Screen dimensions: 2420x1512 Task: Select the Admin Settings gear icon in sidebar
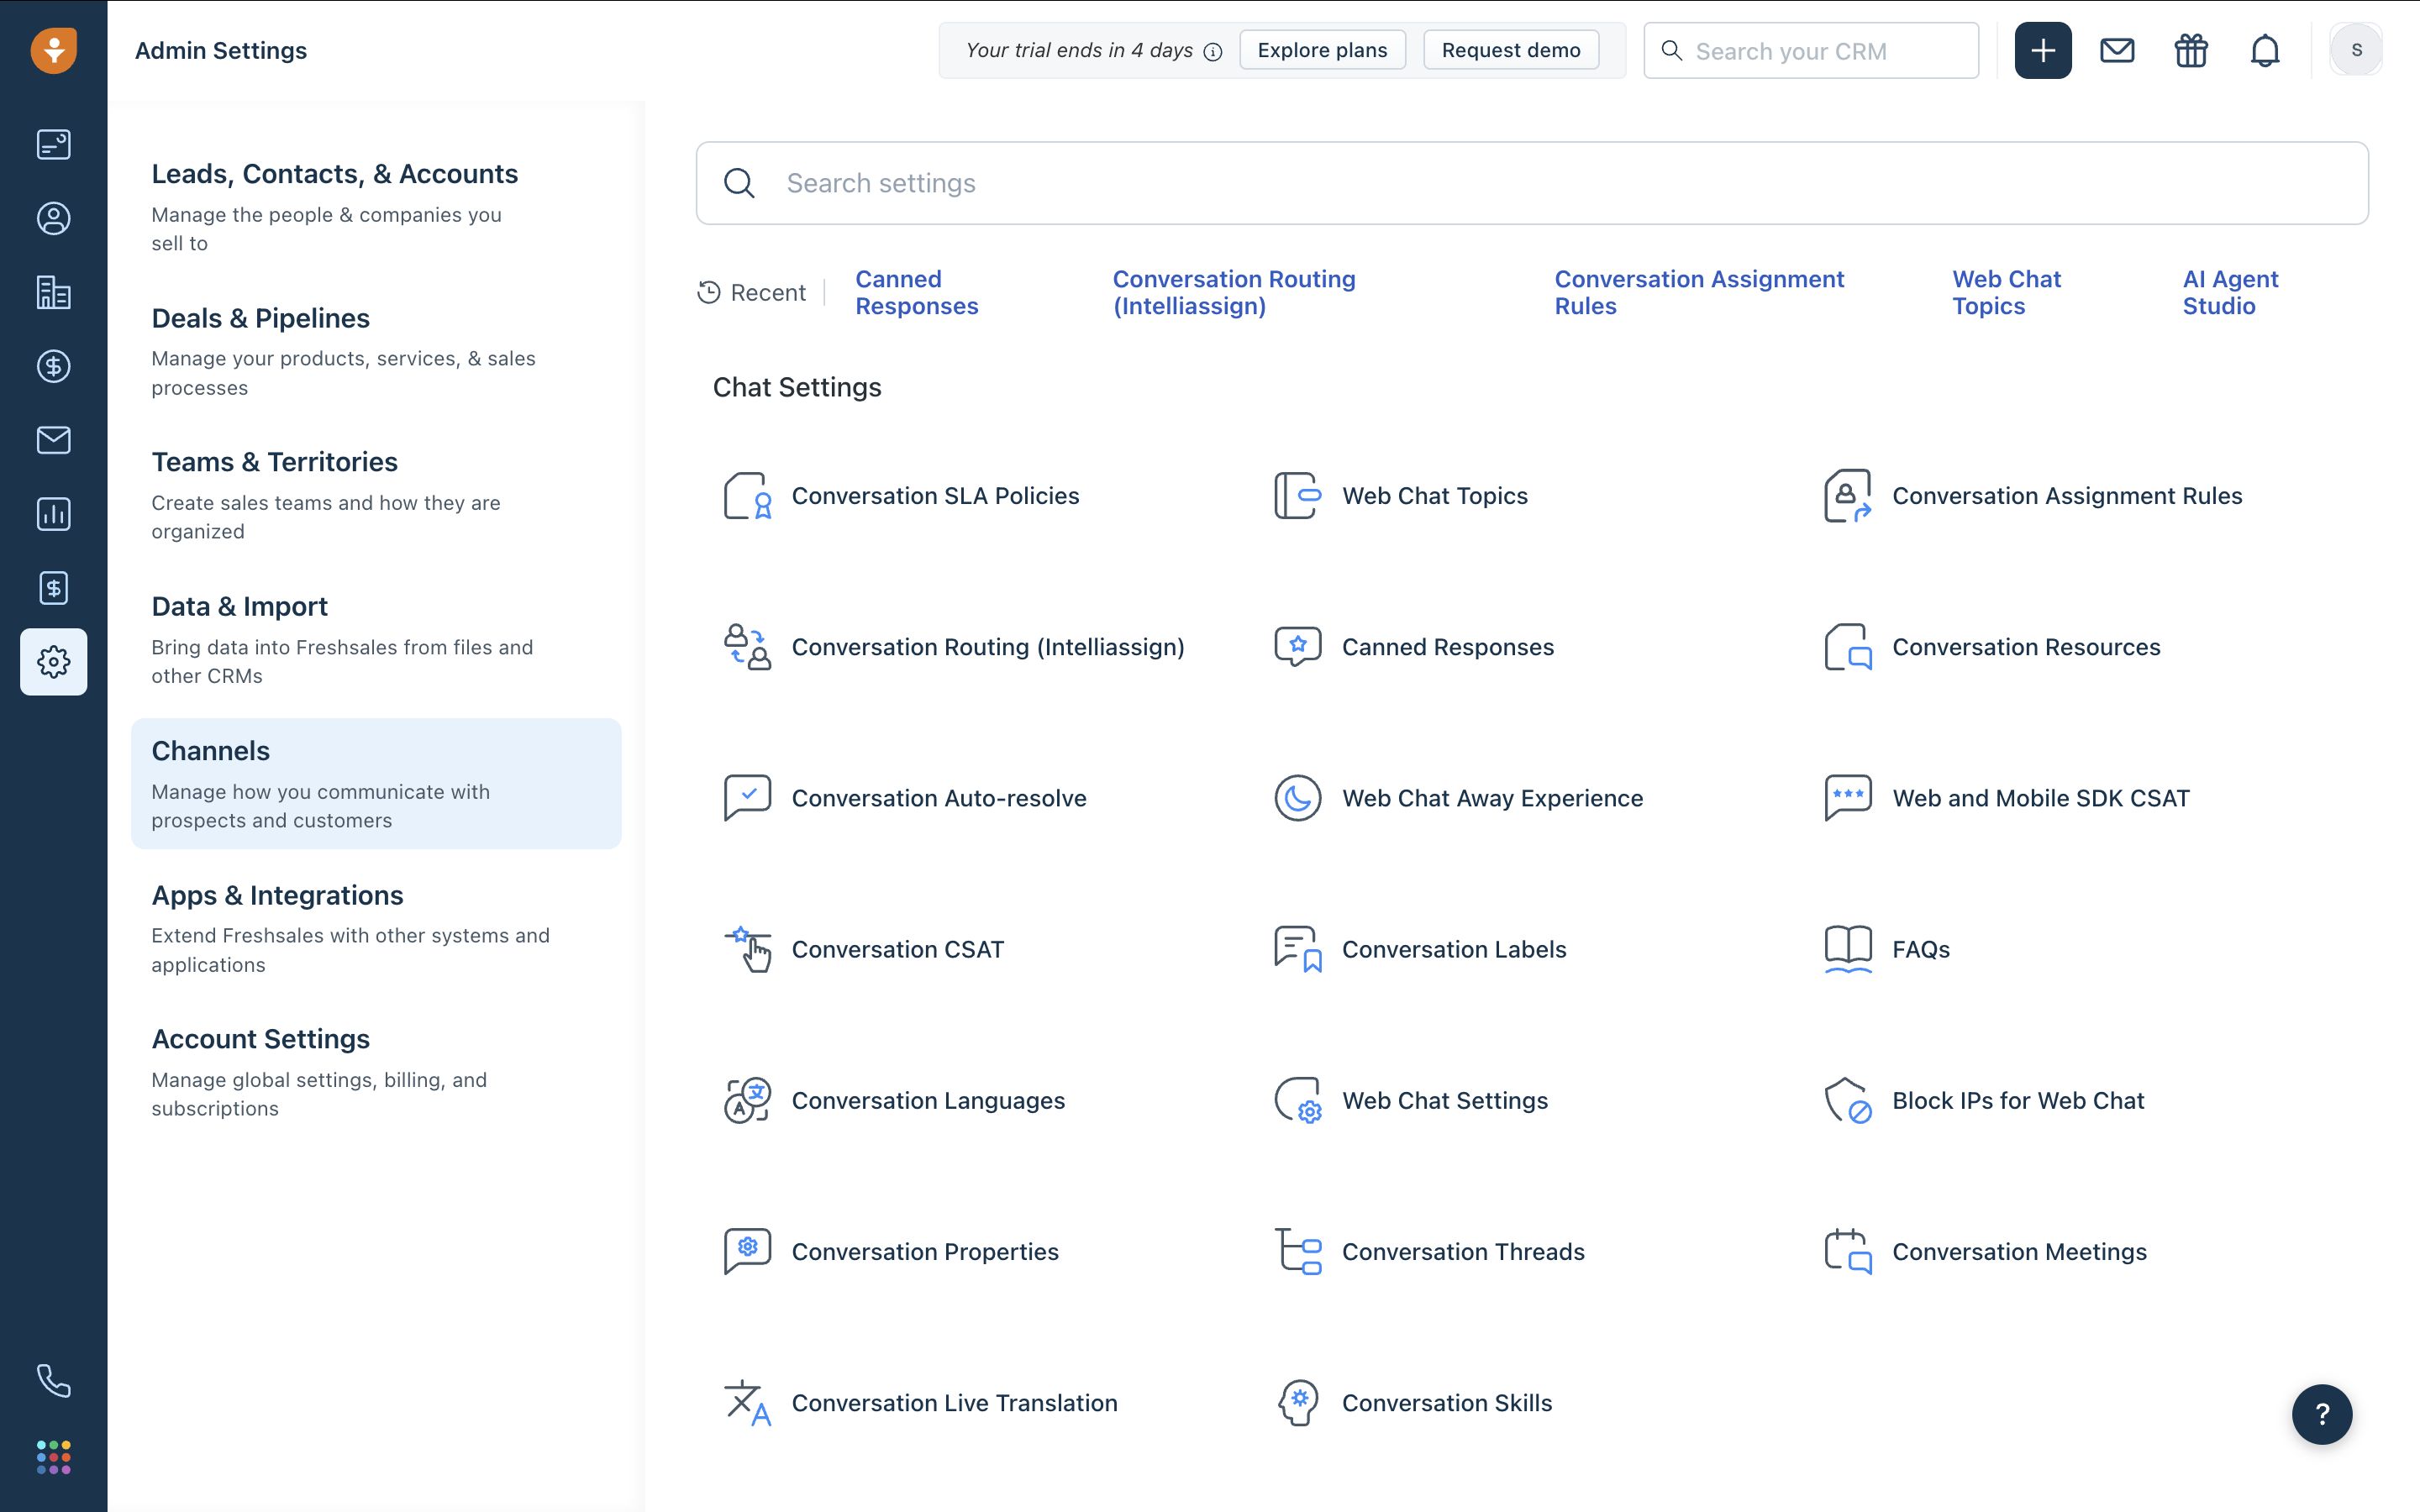[54, 662]
